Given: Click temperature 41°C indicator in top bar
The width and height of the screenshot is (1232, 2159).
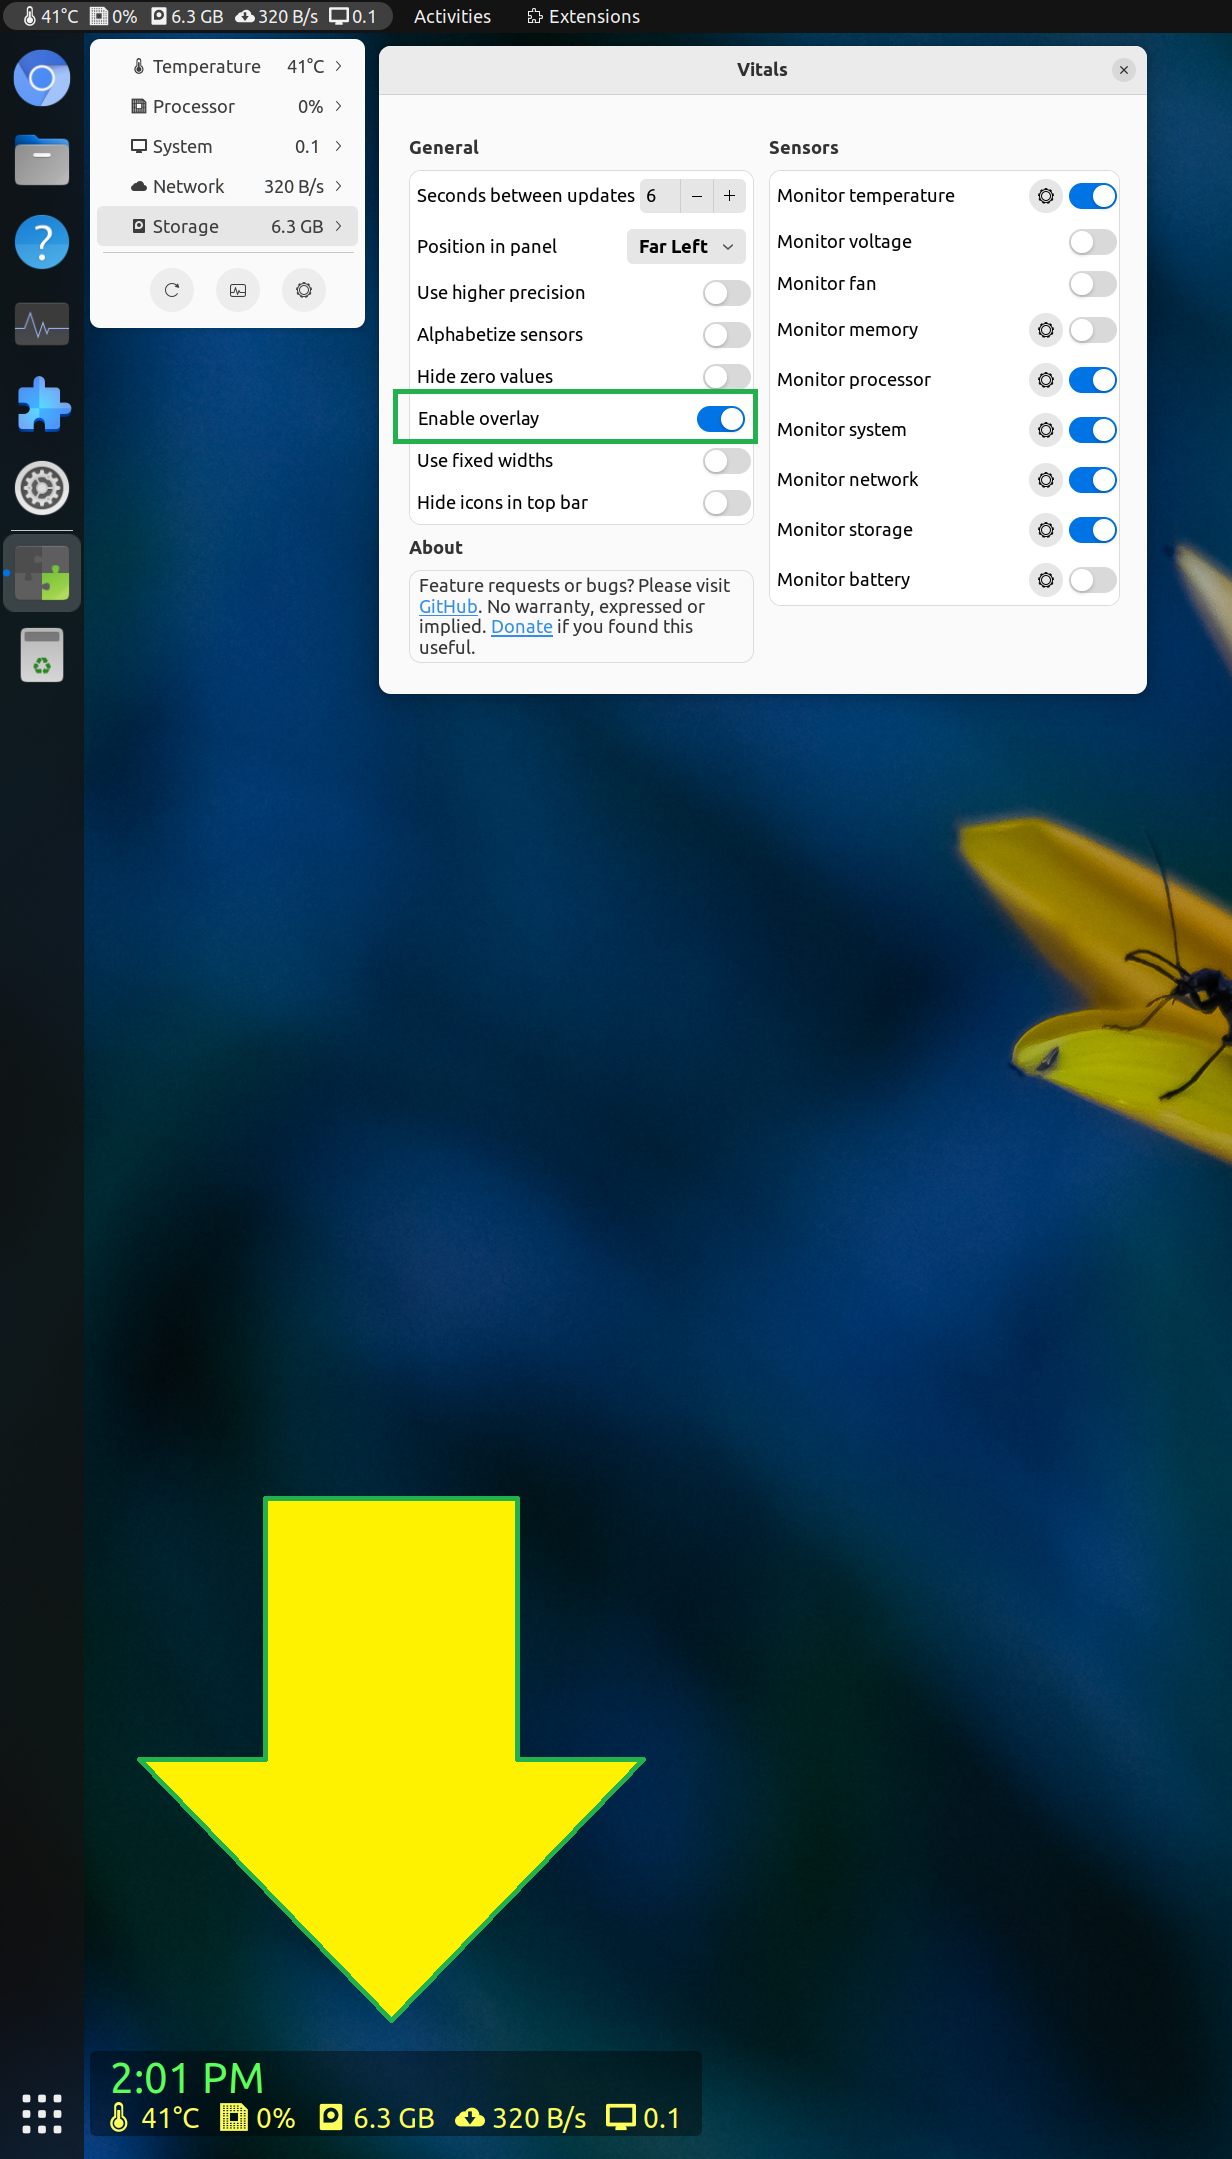Looking at the screenshot, I should pos(50,16).
